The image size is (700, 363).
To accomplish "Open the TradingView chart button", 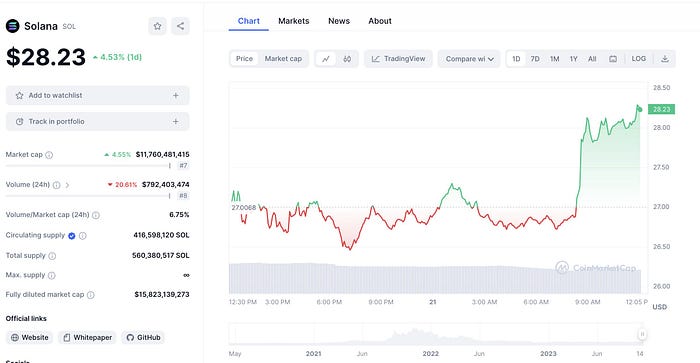I will tap(398, 59).
